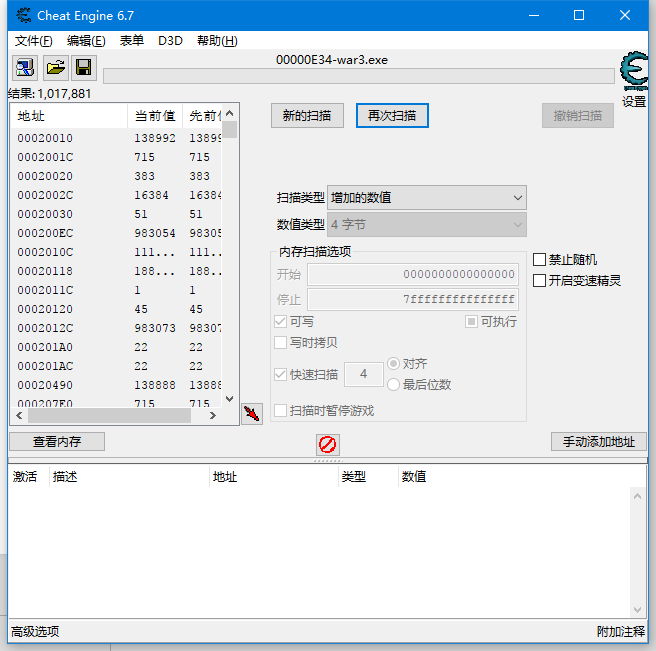Click 附加注释 at the bottom right
Viewport: 656px width, 651px height.
(x=621, y=631)
